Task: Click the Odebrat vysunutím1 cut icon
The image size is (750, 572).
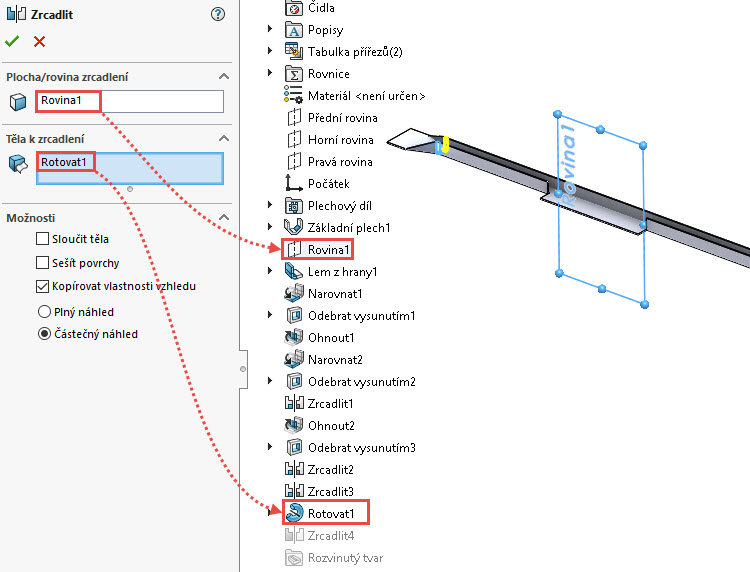Action: point(295,316)
